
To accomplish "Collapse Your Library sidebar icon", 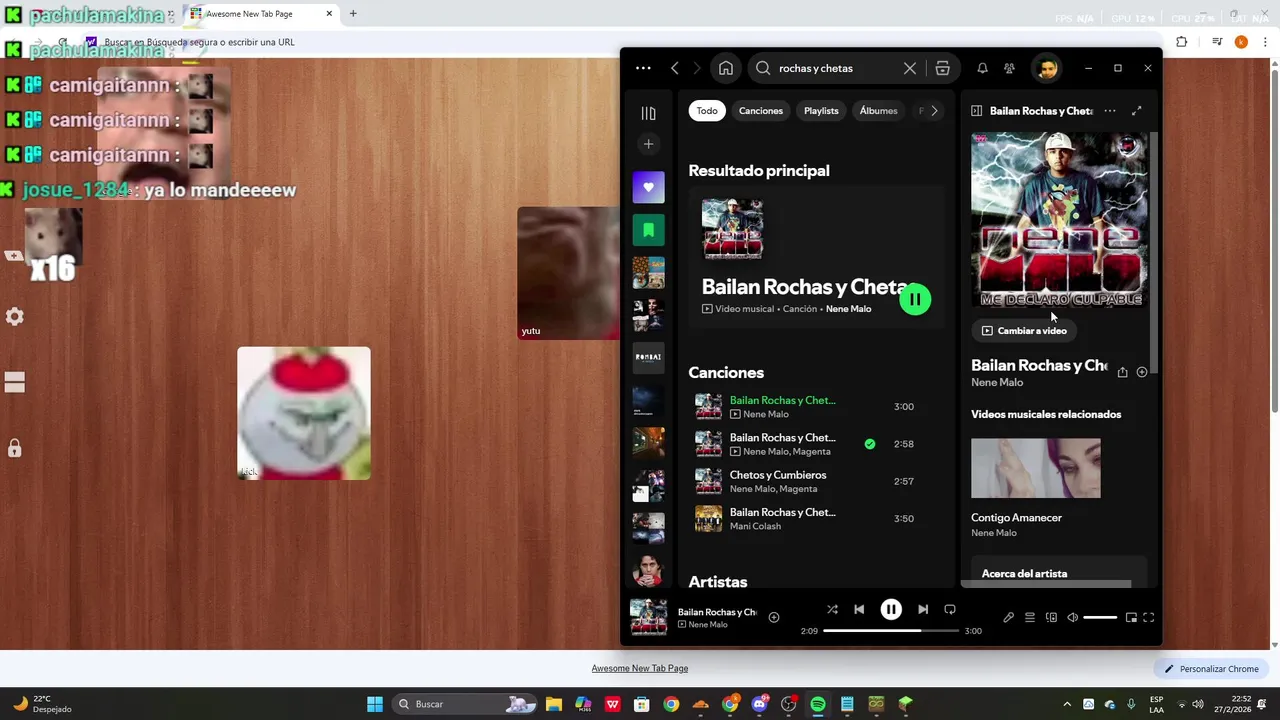I will (648, 113).
